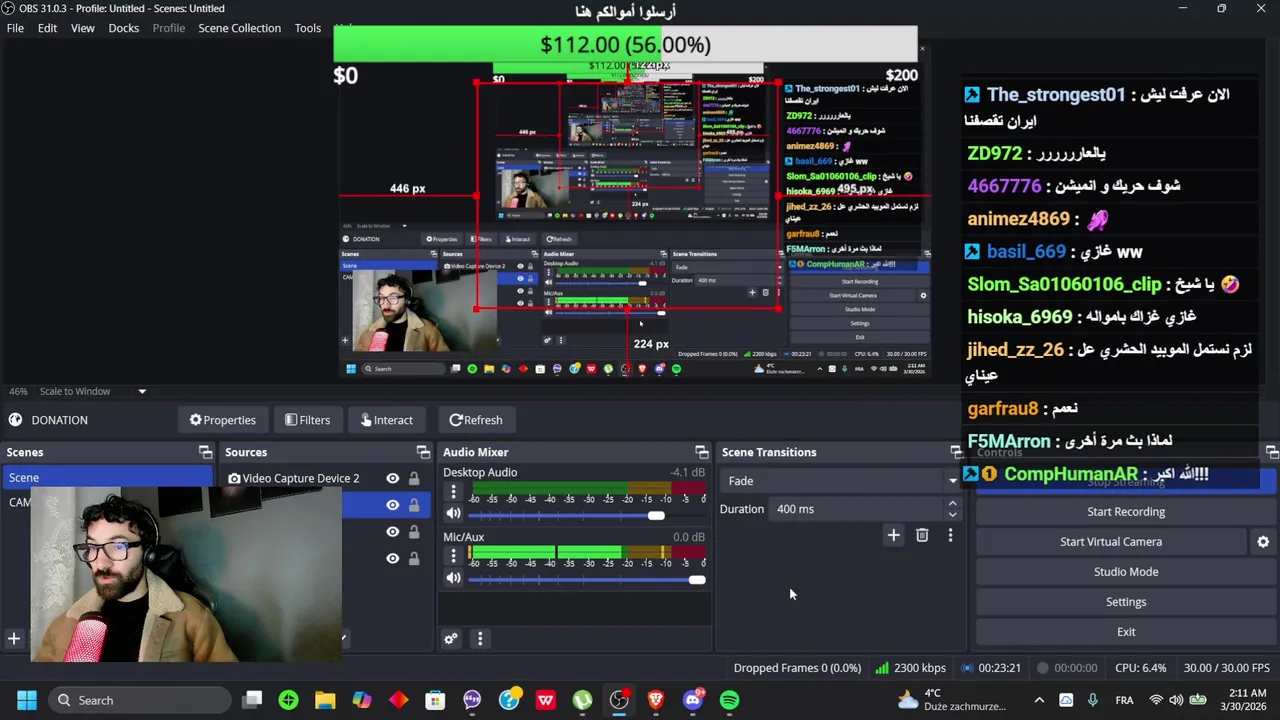Viewport: 1280px width, 720px height.
Task: Open Advanced Audio Properties gear in mixer
Action: click(x=451, y=639)
